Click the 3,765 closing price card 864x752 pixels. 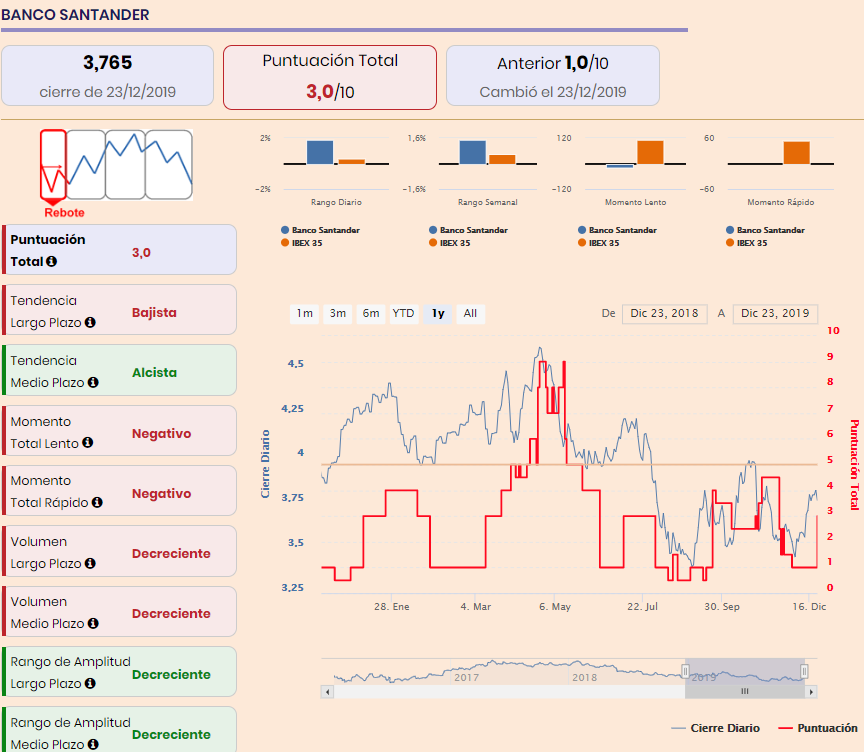(107, 76)
